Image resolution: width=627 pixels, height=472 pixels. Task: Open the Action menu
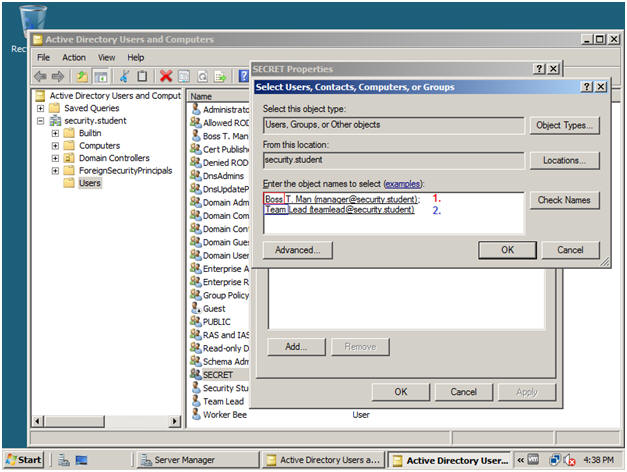point(74,58)
